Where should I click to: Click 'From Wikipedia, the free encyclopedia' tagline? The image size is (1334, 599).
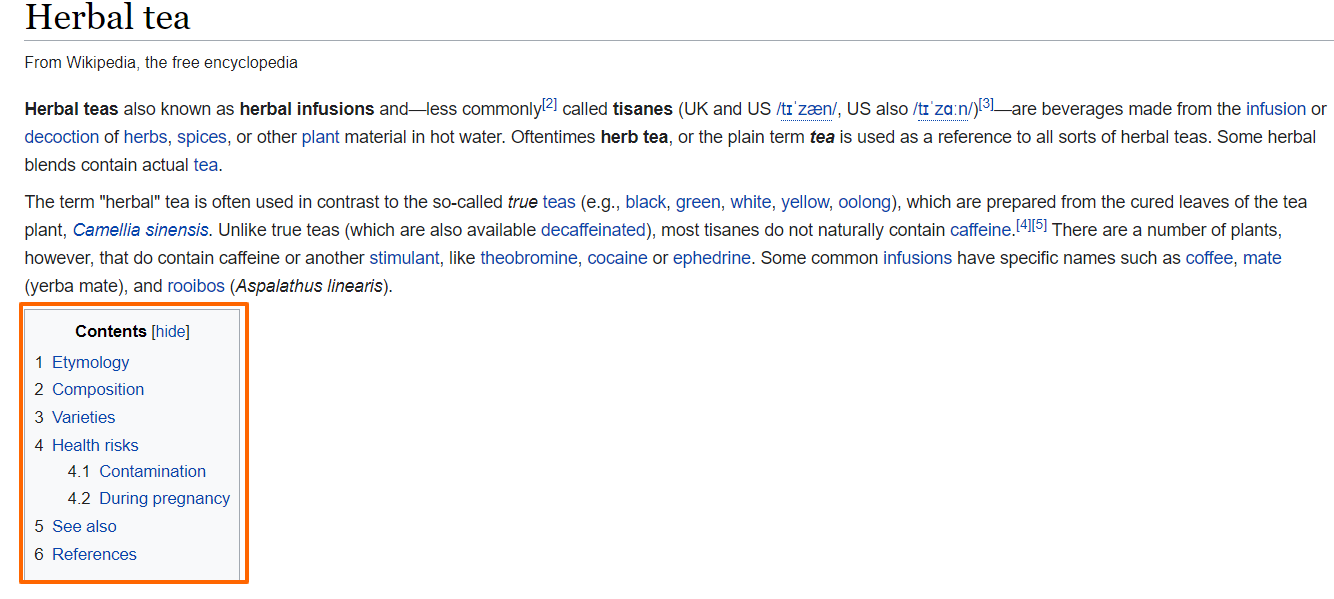161,62
